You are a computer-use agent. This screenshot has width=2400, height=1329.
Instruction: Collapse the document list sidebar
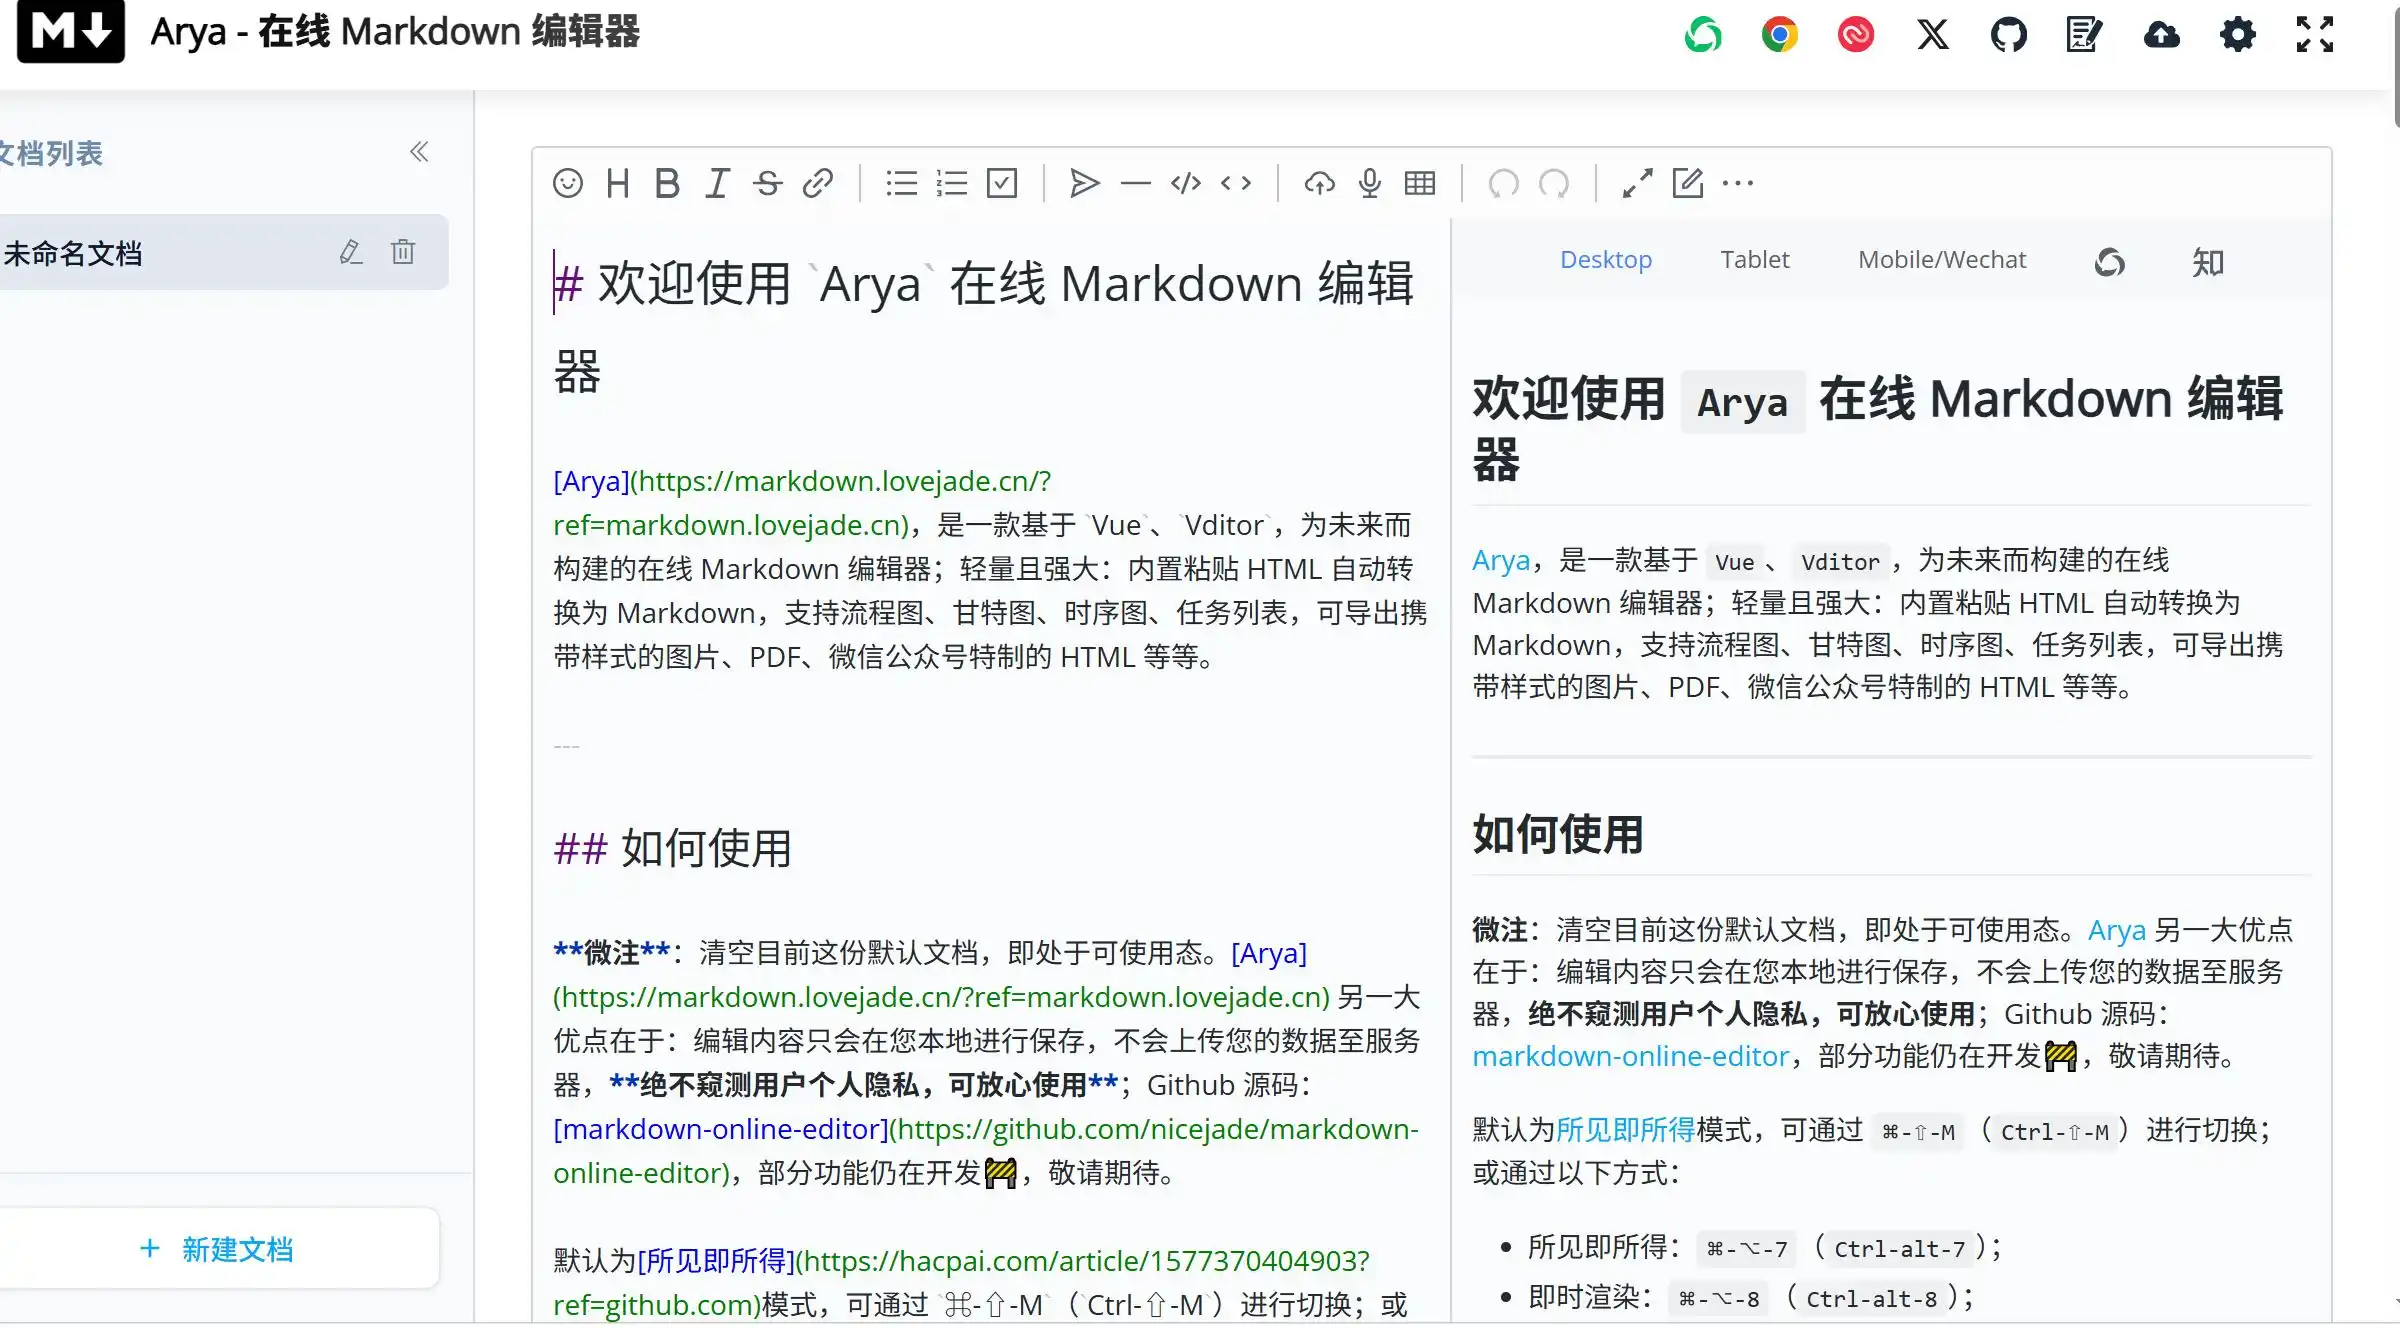pos(419,152)
